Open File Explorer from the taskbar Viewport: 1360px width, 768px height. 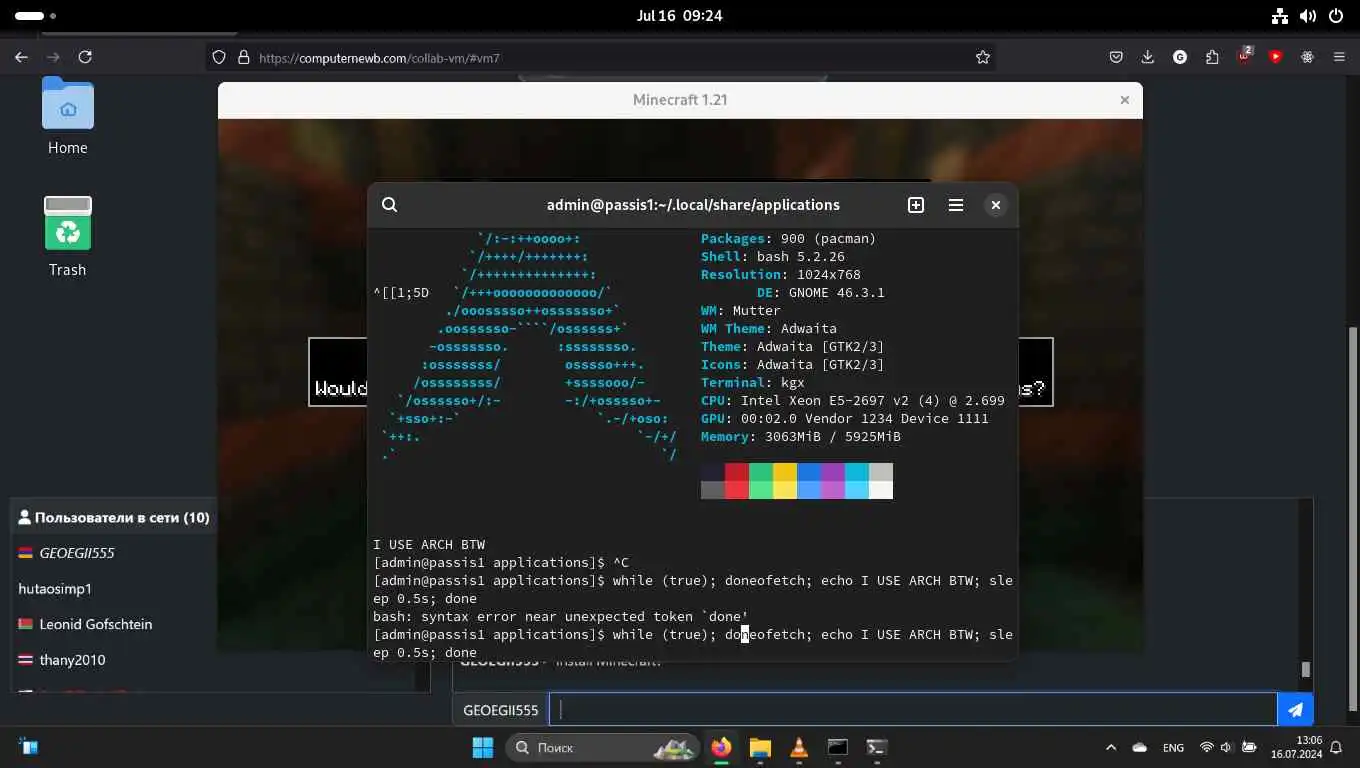pos(760,747)
